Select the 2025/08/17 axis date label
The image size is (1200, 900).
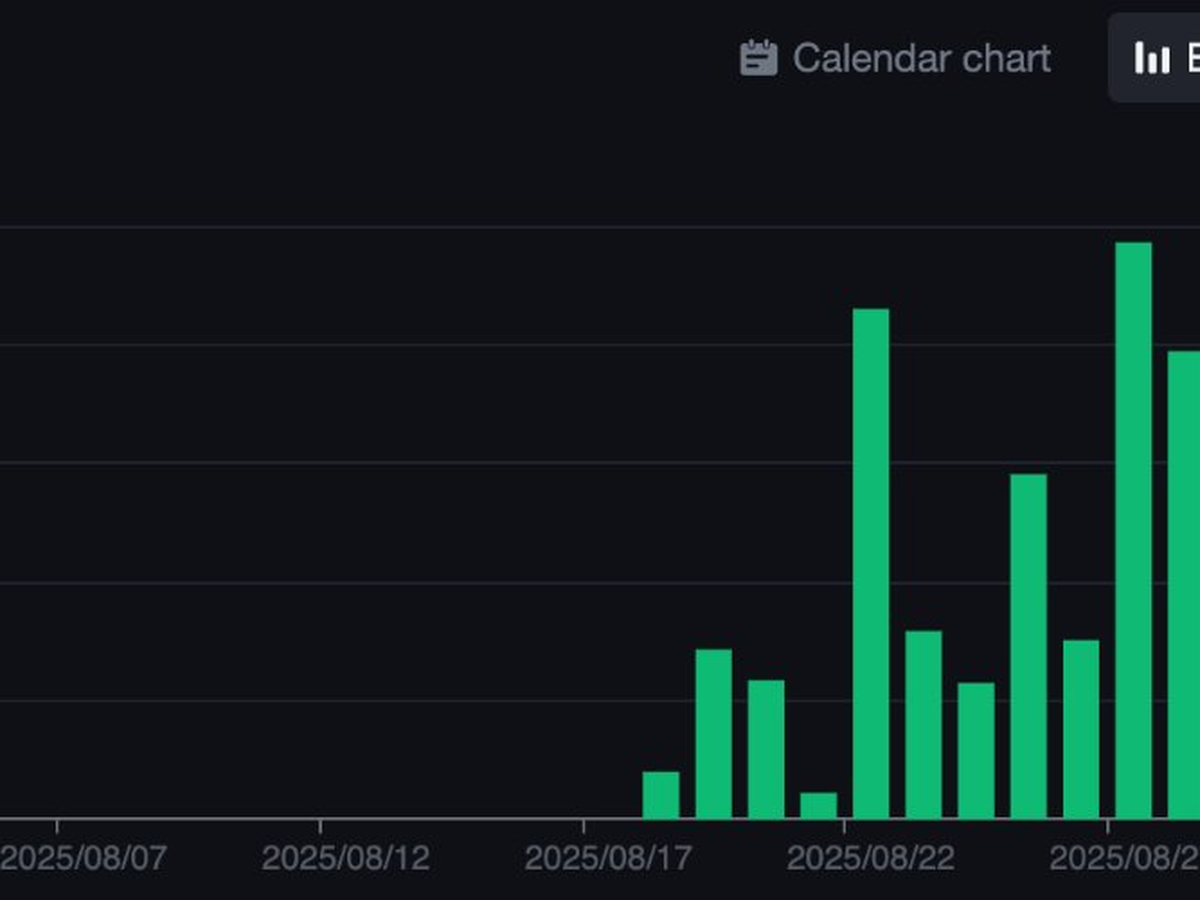point(608,858)
